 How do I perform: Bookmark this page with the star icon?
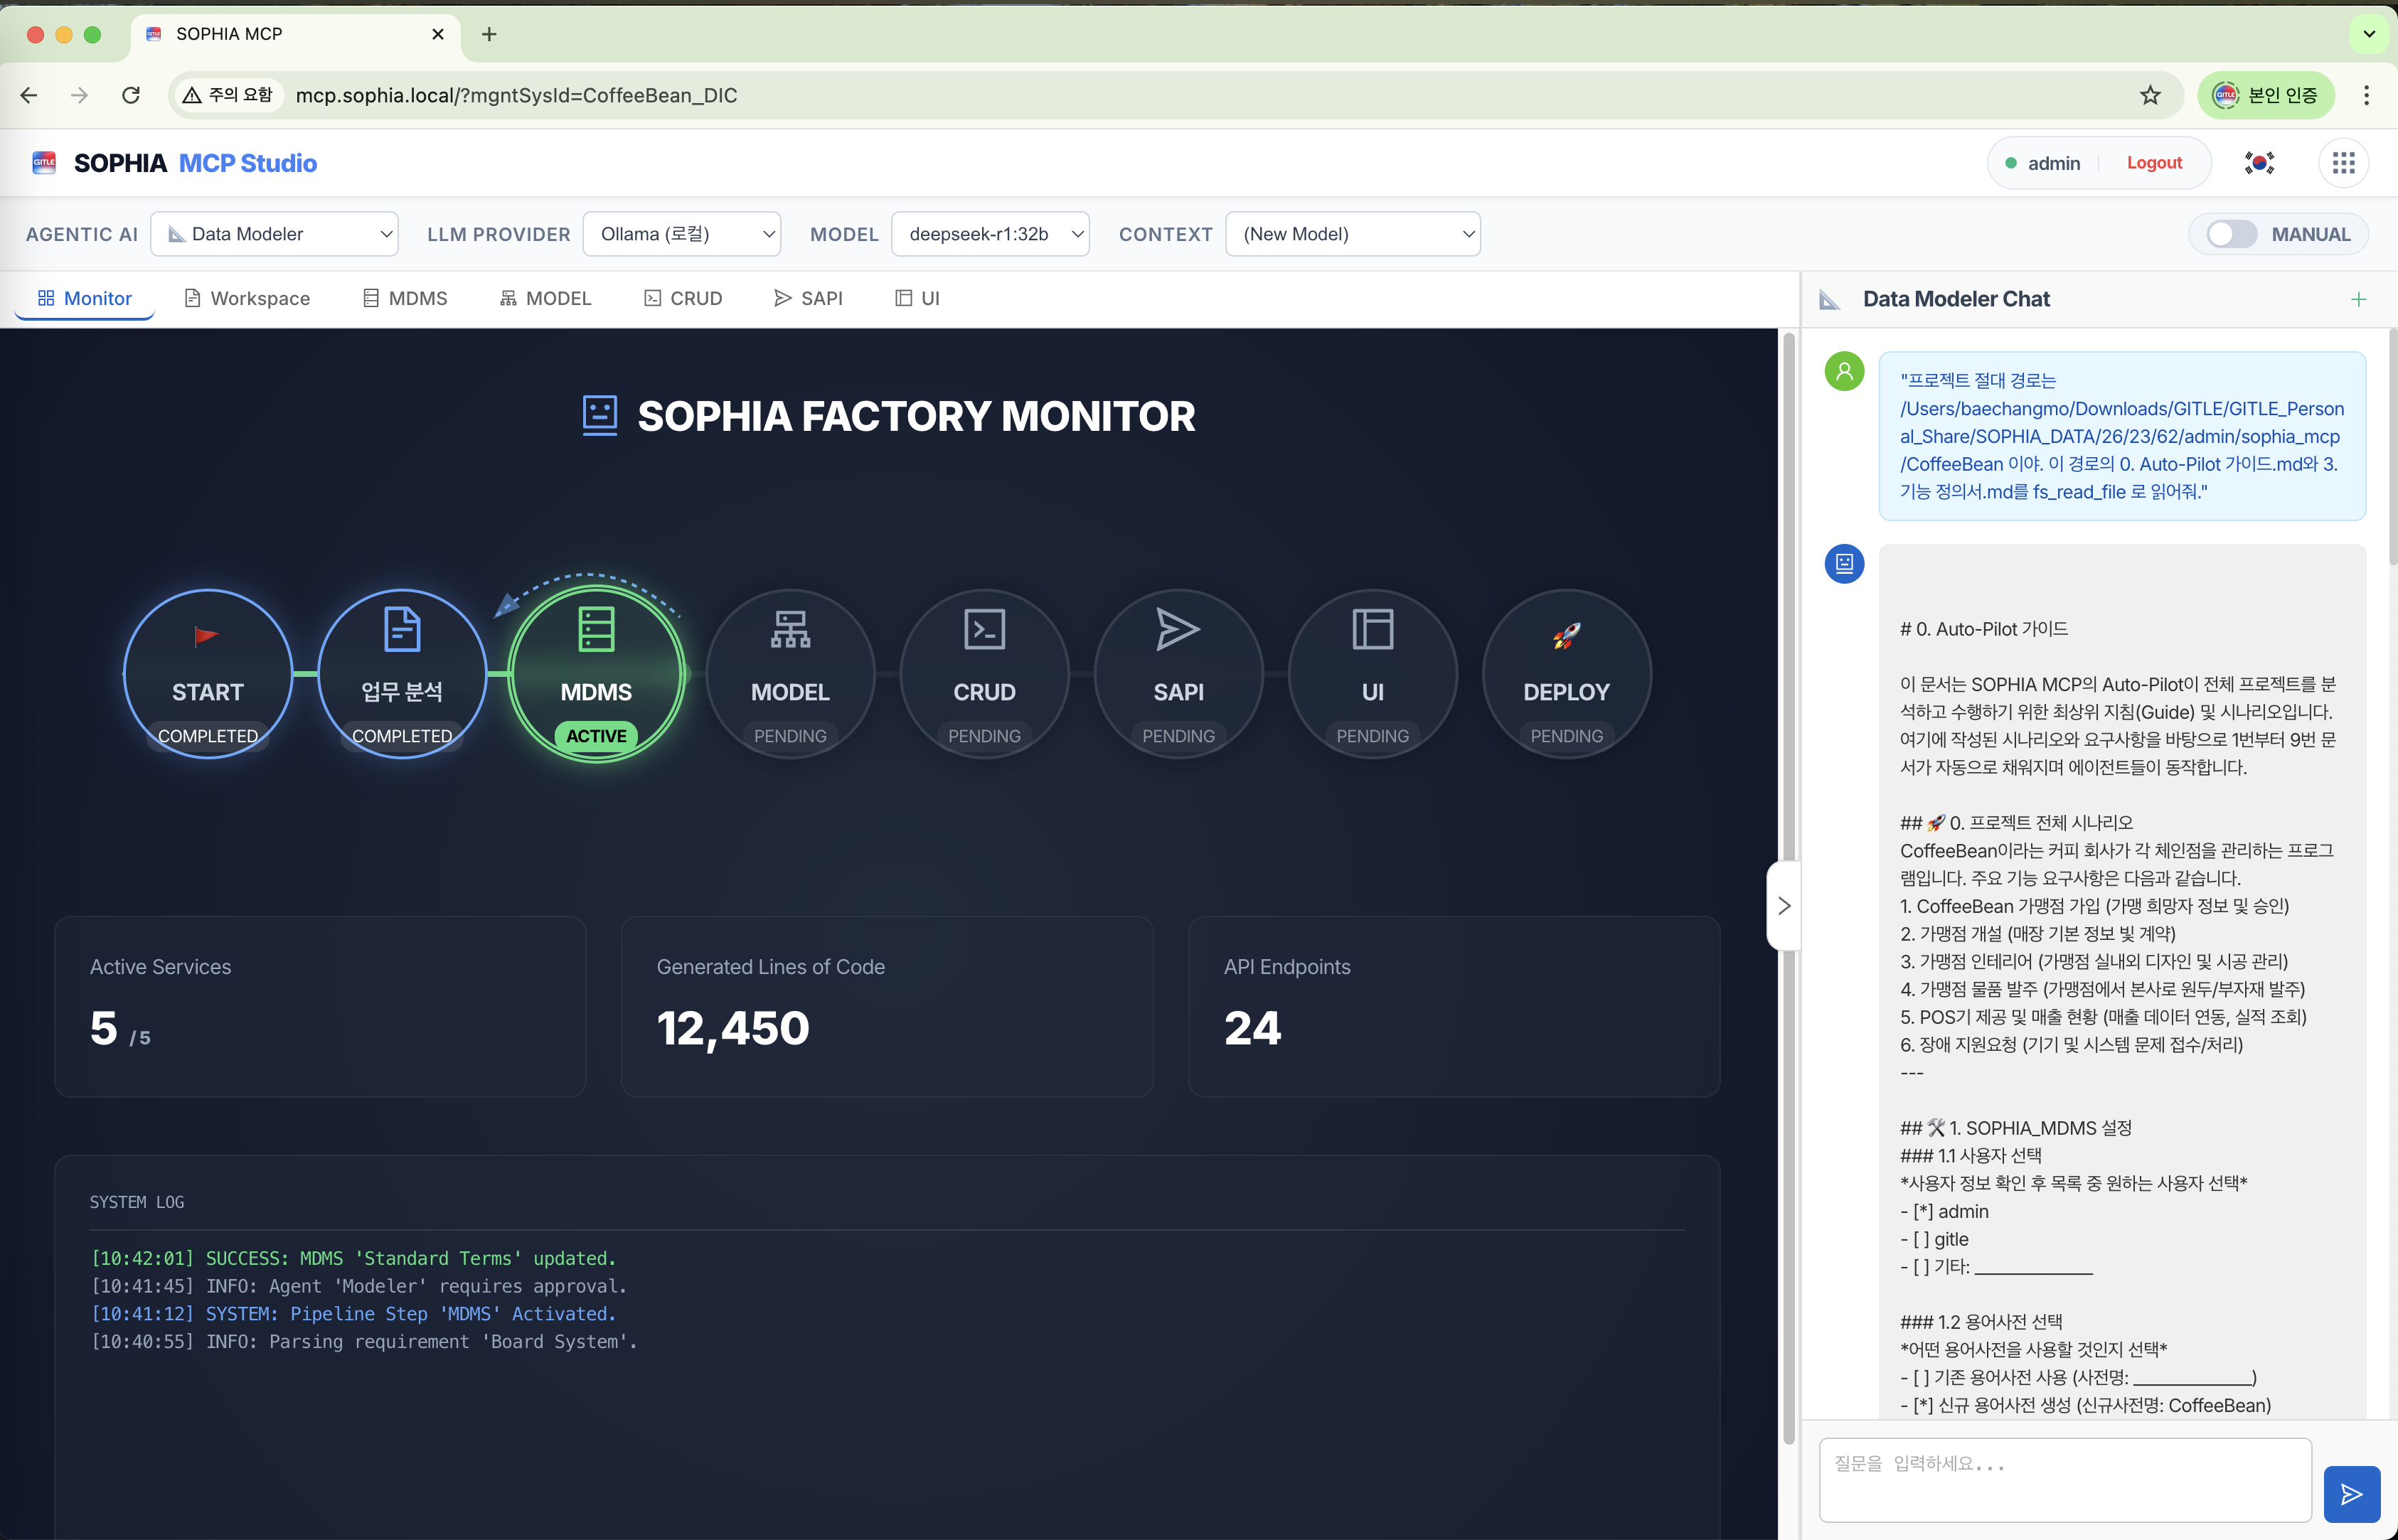coord(2150,95)
